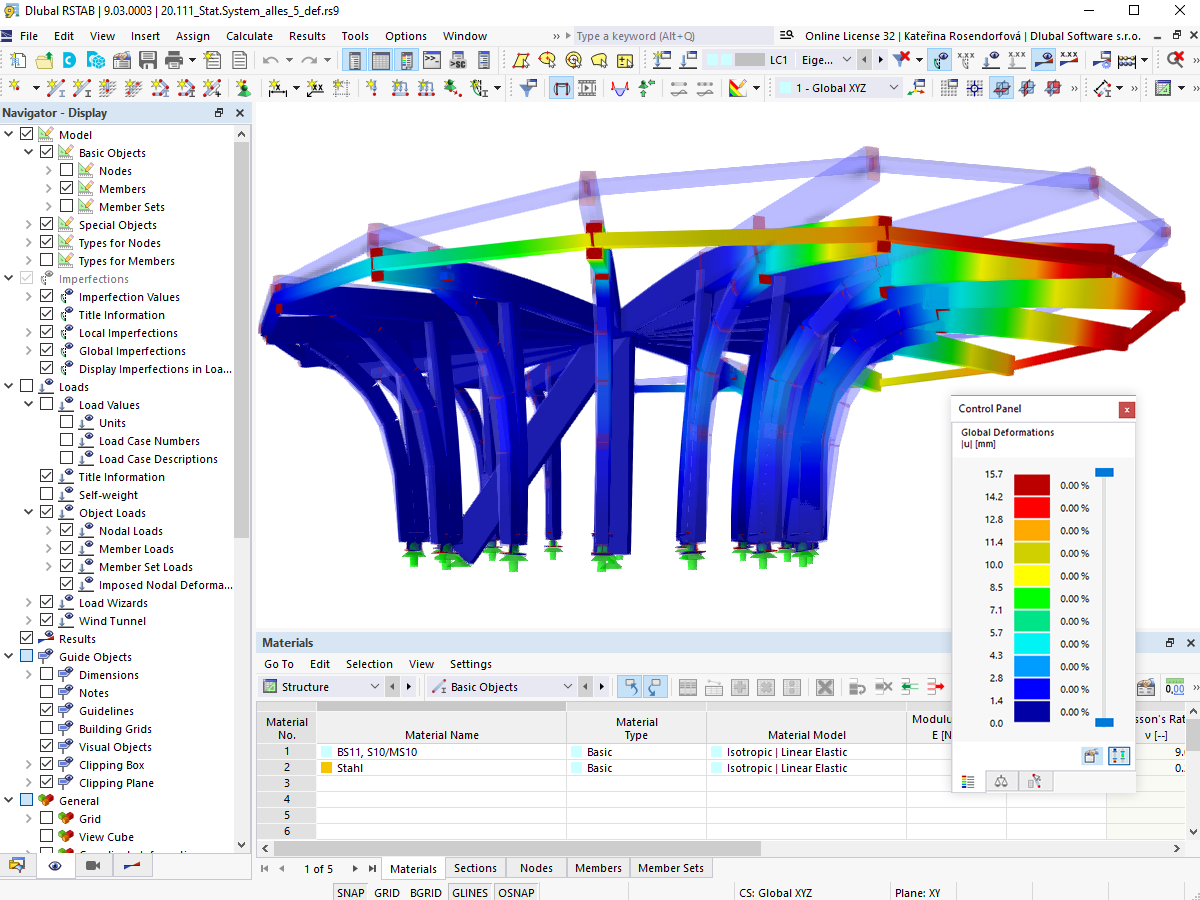The width and height of the screenshot is (1200, 900).
Task: Click Go To in Materials panel
Action: click(279, 664)
